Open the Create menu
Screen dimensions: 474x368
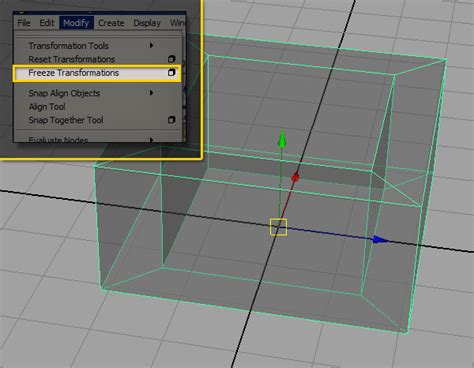coord(111,23)
